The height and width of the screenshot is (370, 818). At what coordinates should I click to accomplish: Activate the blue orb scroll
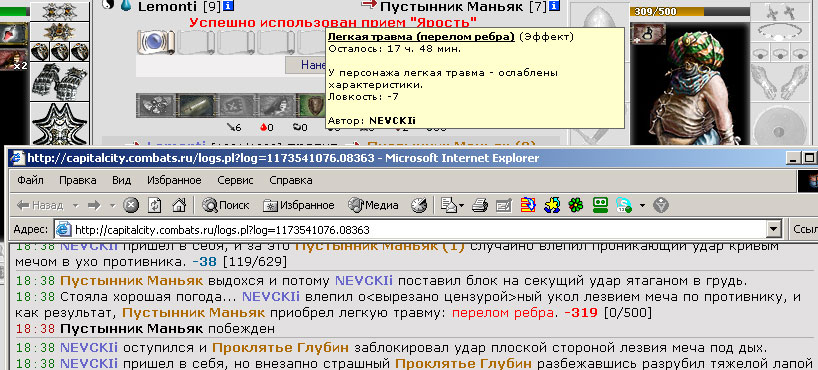[x=156, y=43]
